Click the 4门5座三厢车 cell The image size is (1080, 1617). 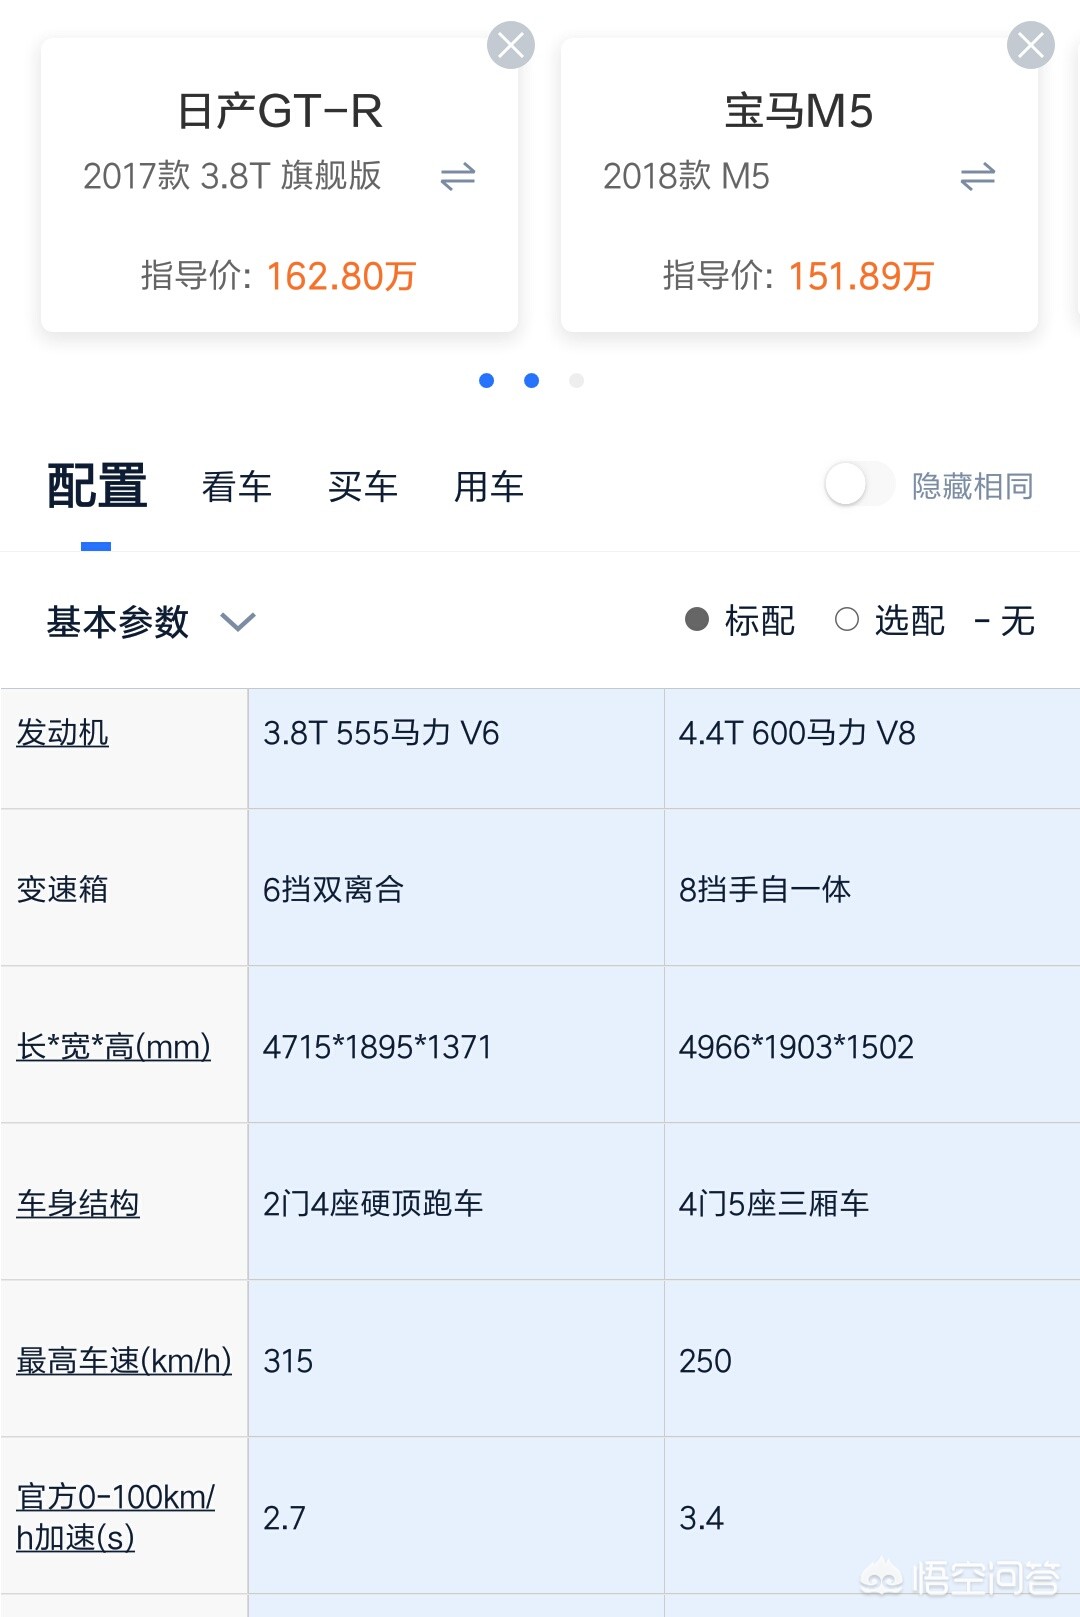pyautogui.click(x=872, y=1201)
